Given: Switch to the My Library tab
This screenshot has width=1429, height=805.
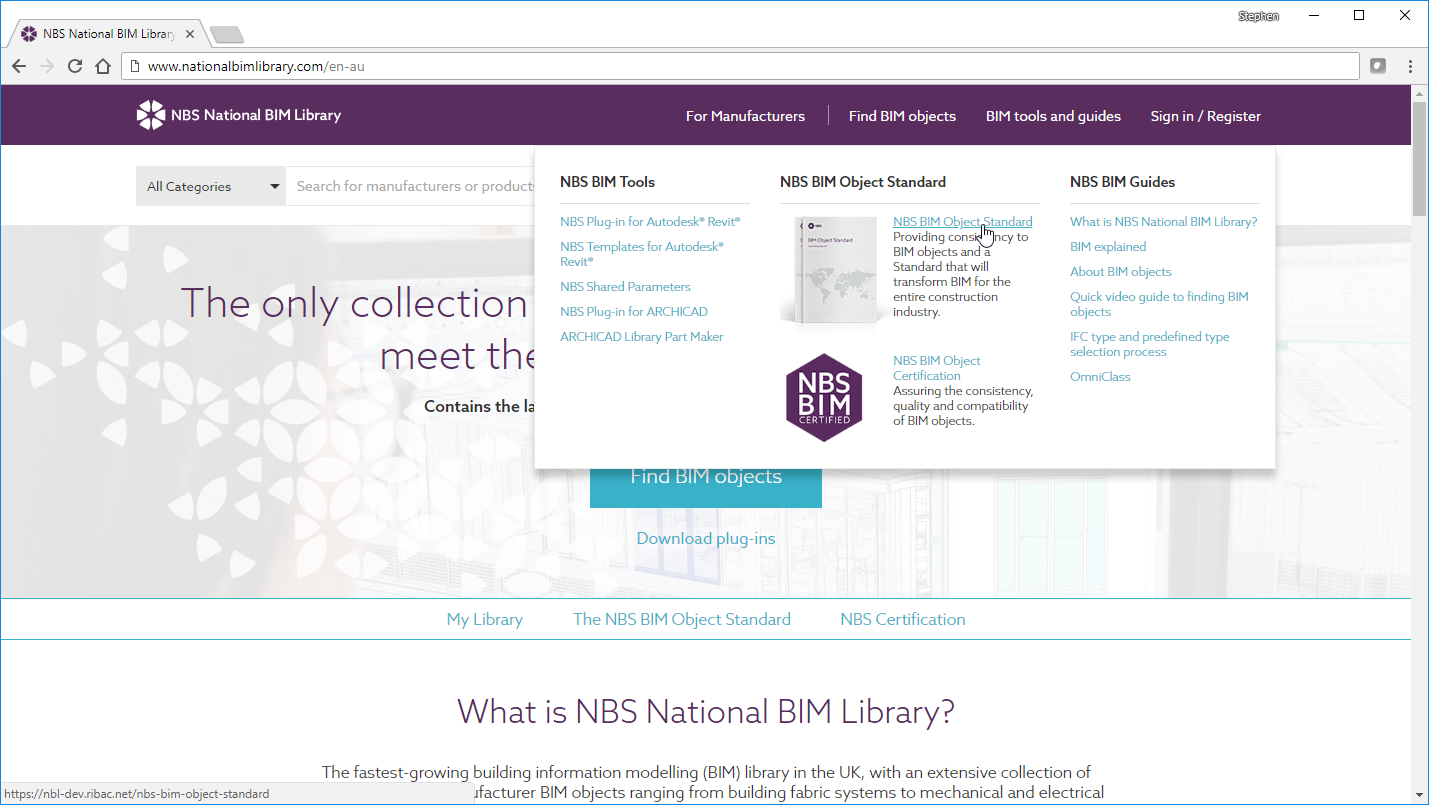Looking at the screenshot, I should 485,619.
